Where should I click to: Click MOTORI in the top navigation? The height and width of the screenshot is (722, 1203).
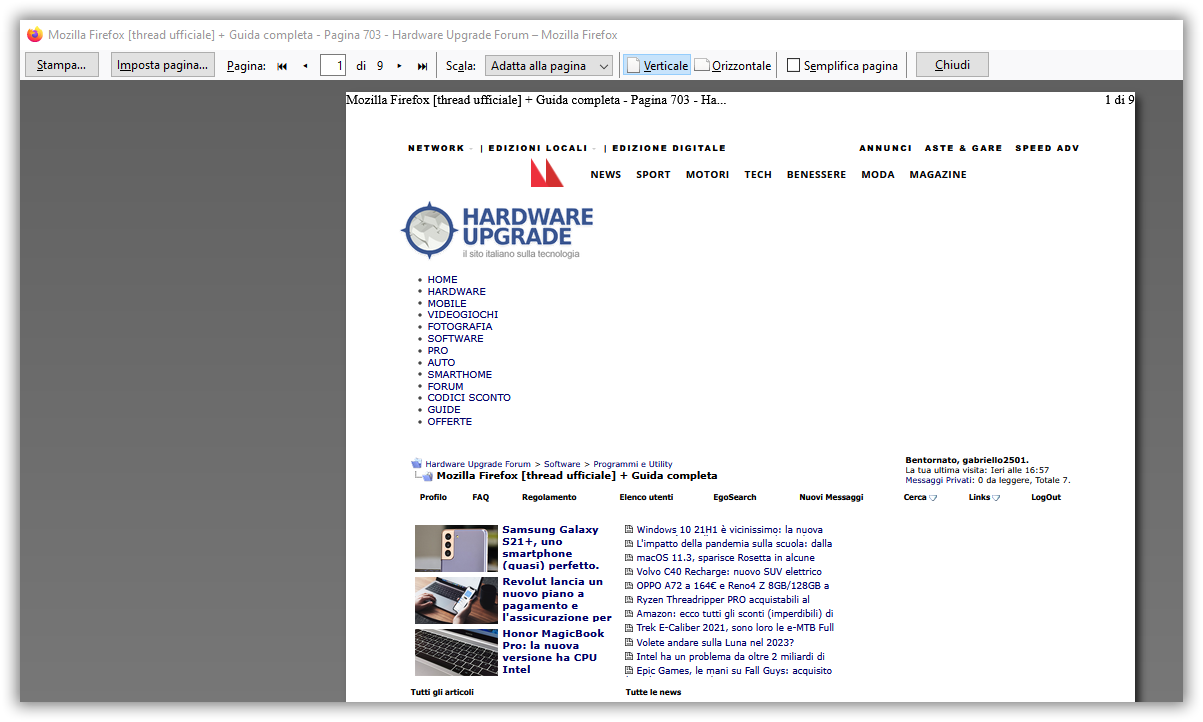click(707, 175)
